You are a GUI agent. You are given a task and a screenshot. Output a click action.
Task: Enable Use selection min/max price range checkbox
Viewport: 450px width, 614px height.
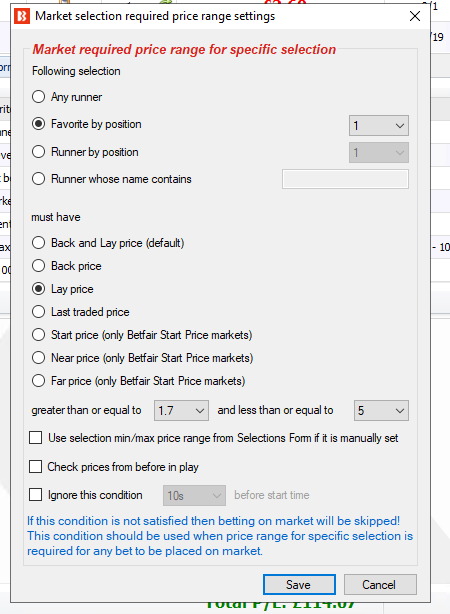coord(36,438)
